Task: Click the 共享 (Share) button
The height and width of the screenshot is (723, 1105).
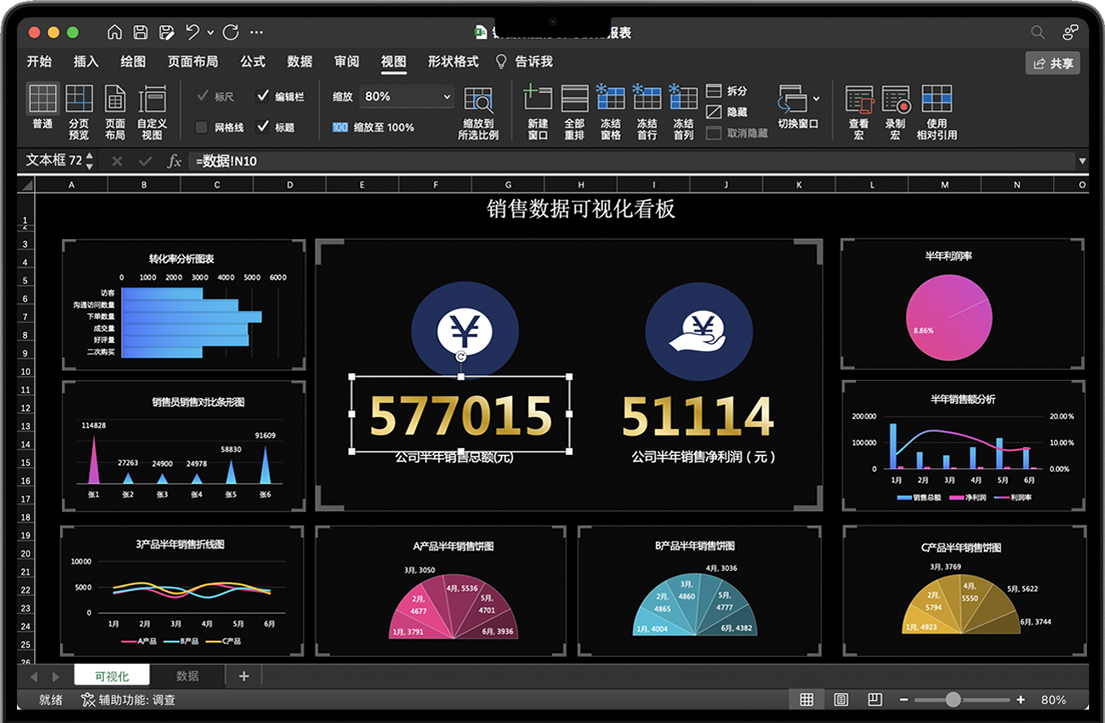Action: click(1053, 63)
